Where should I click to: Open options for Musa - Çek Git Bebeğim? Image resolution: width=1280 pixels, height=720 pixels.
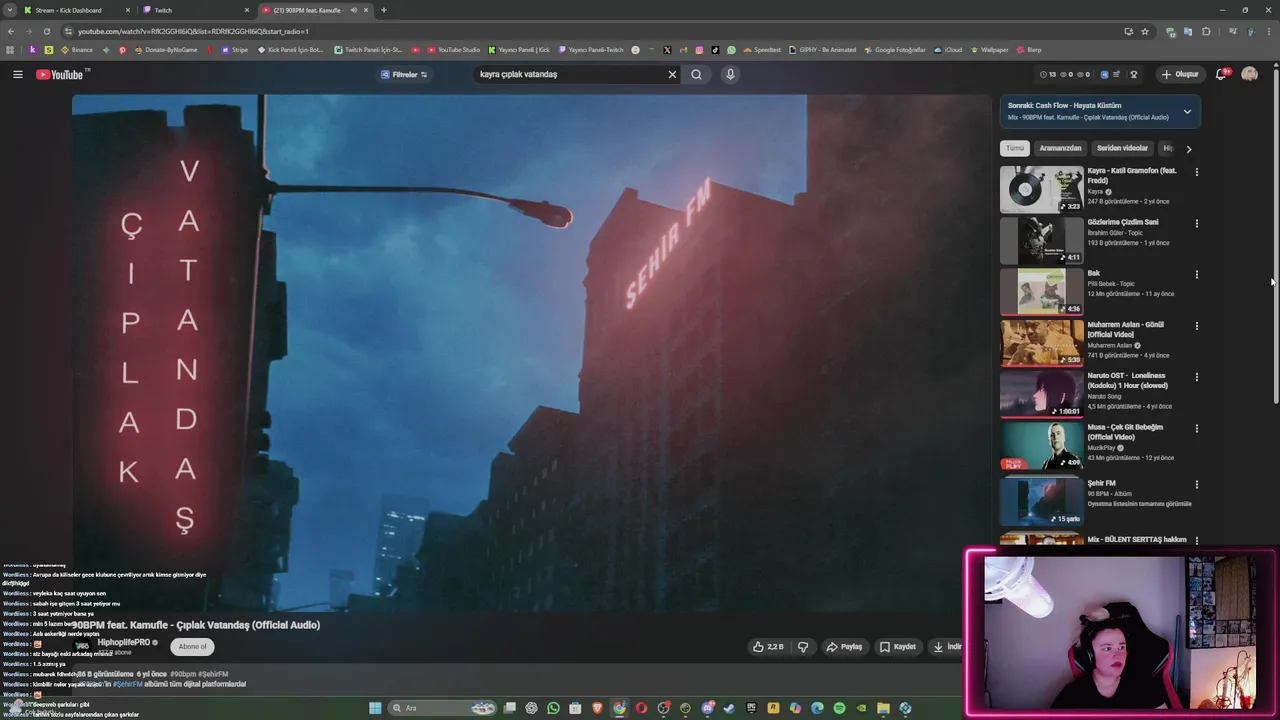[1196, 428]
